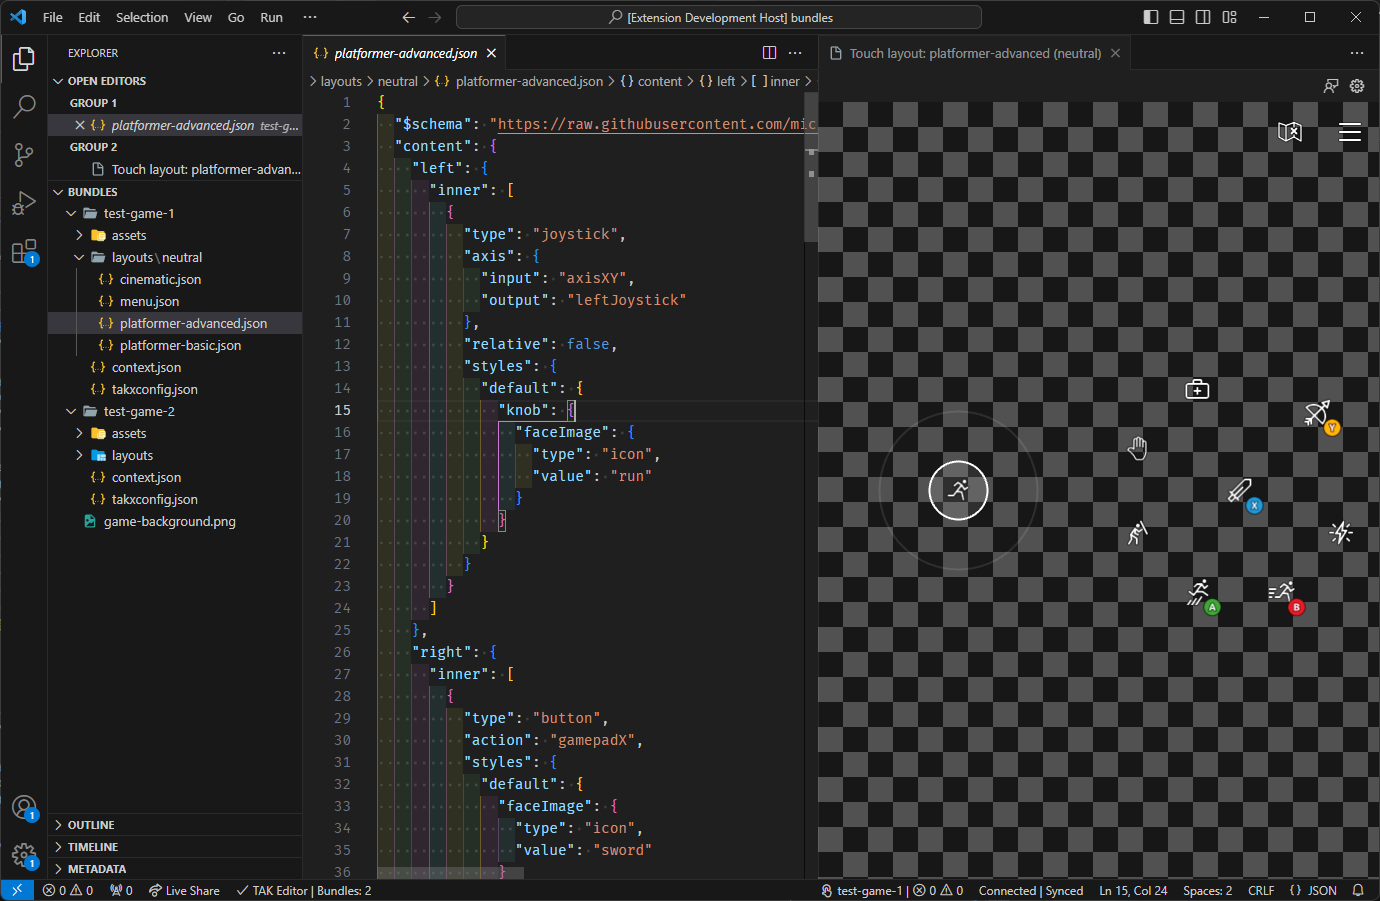Viewport: 1380px width, 901px height.
Task: Click Spaces: 2 indentation setting
Action: 1207,890
